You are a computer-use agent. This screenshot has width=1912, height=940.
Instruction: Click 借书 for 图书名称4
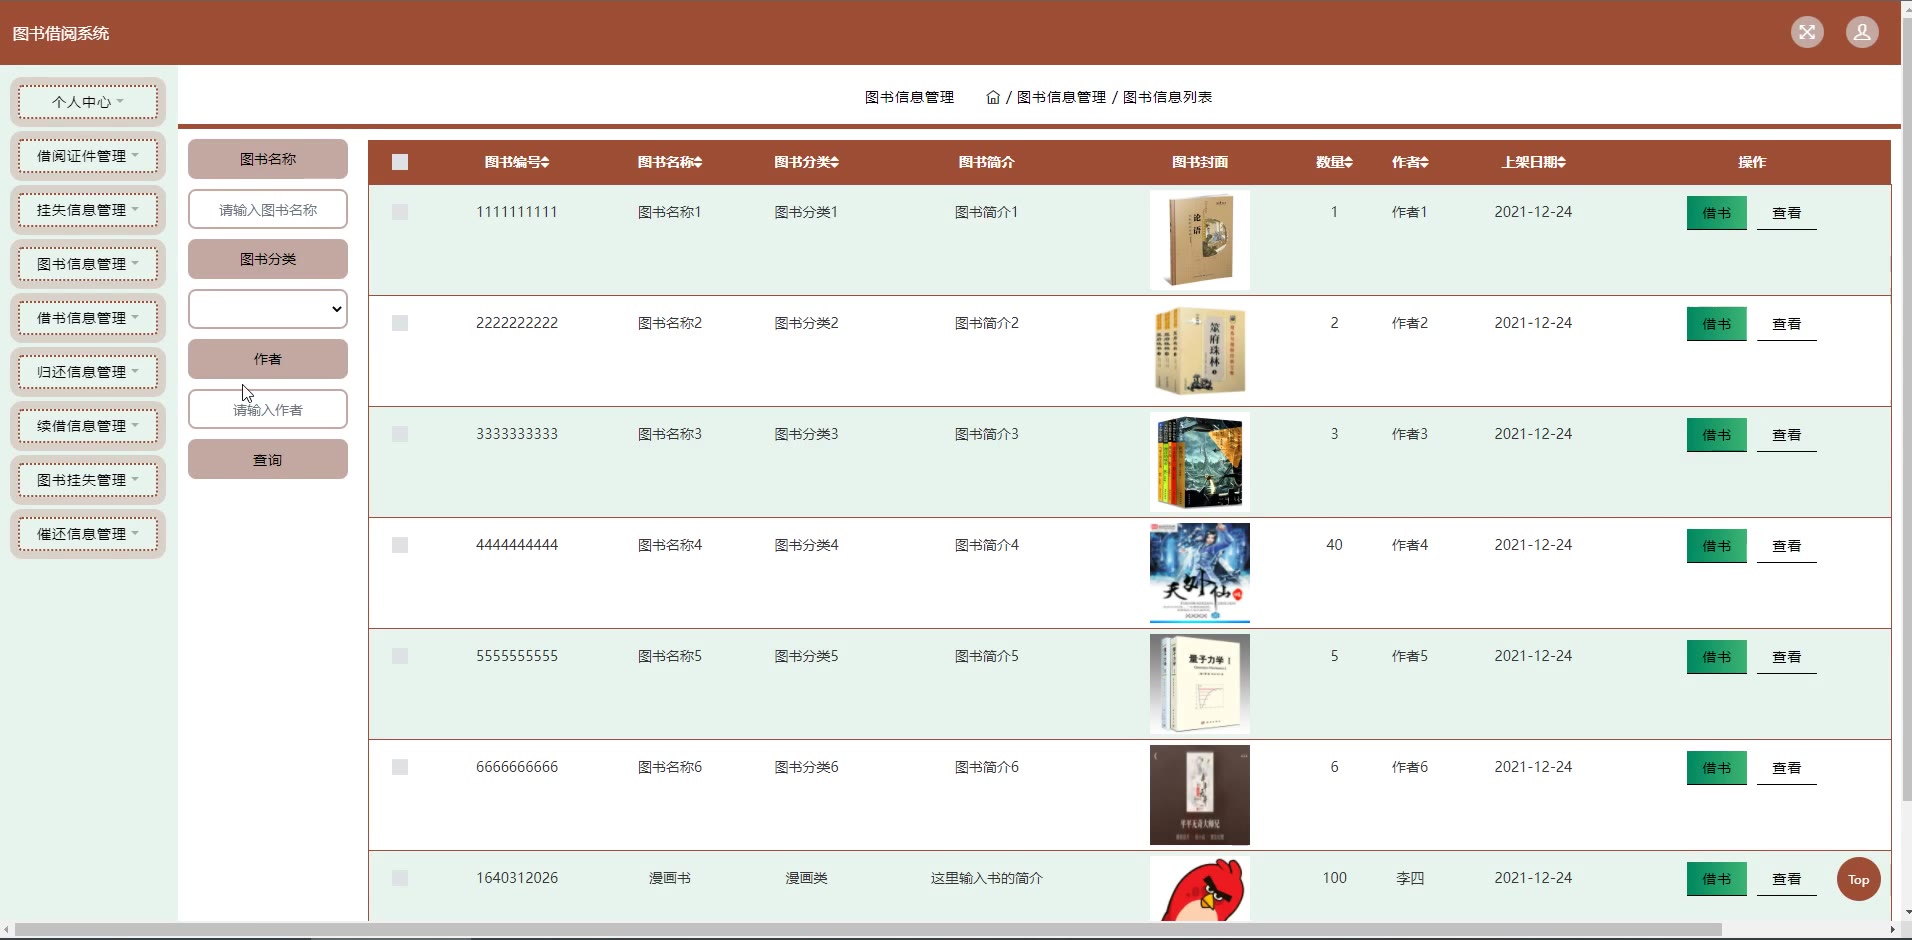pos(1717,546)
